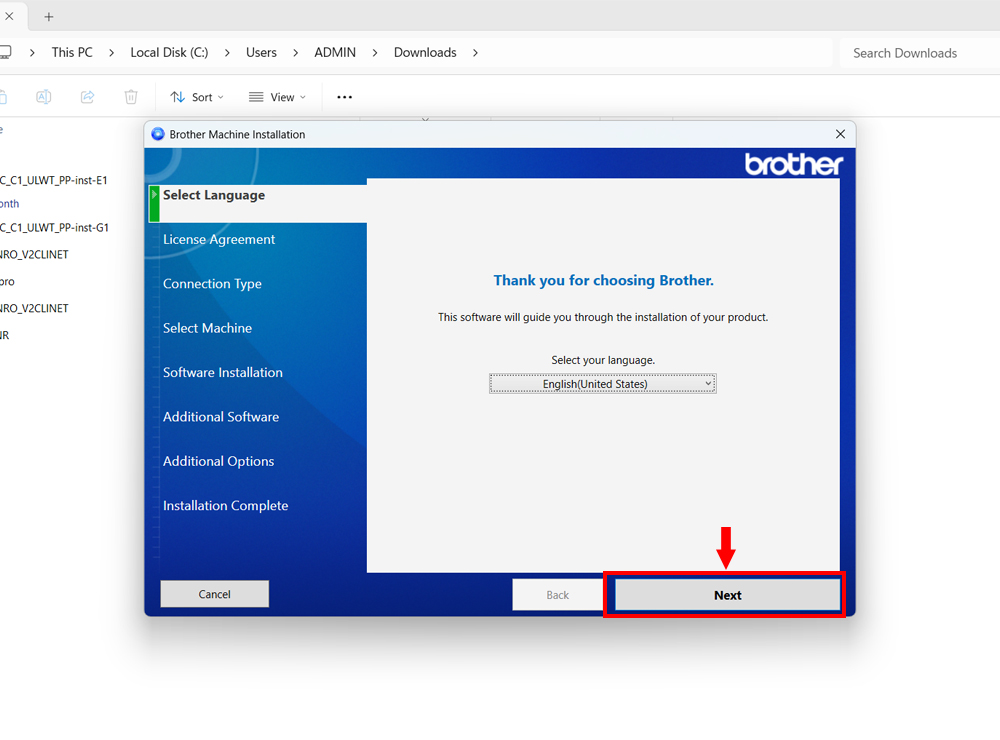Select the Installation Complete step
1000x740 pixels.
click(x=225, y=505)
